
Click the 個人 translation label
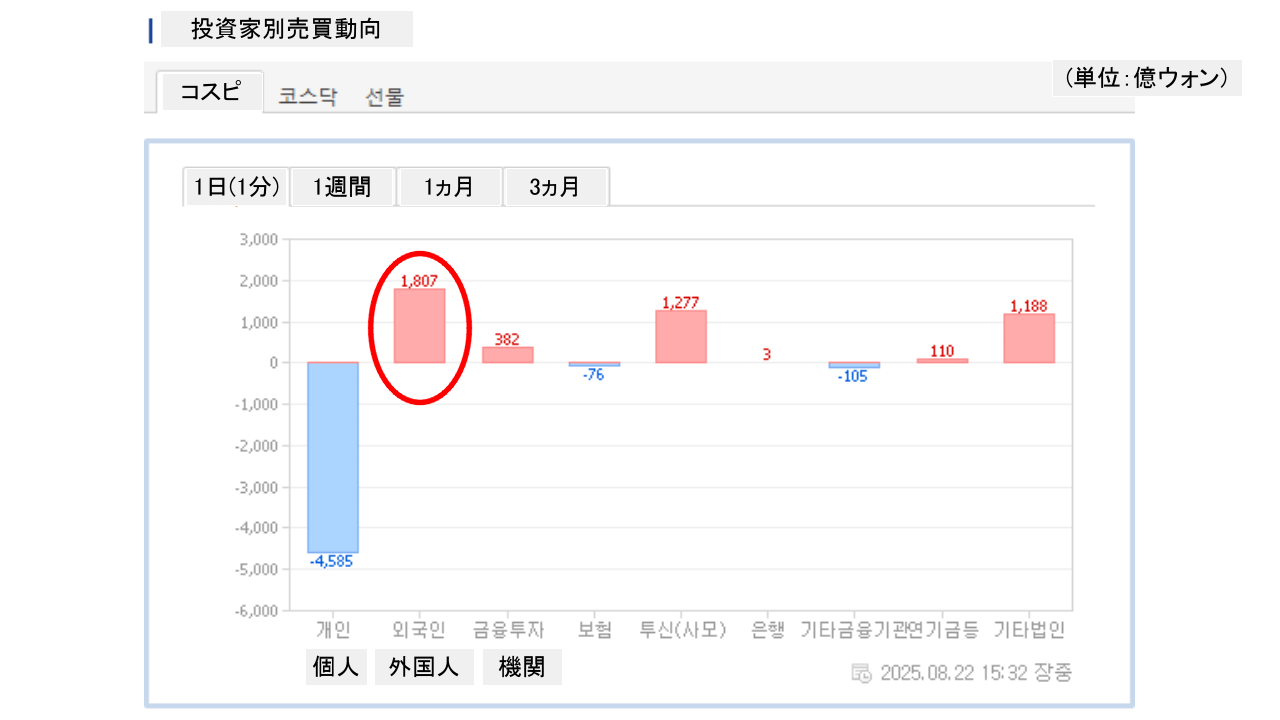coord(335,667)
